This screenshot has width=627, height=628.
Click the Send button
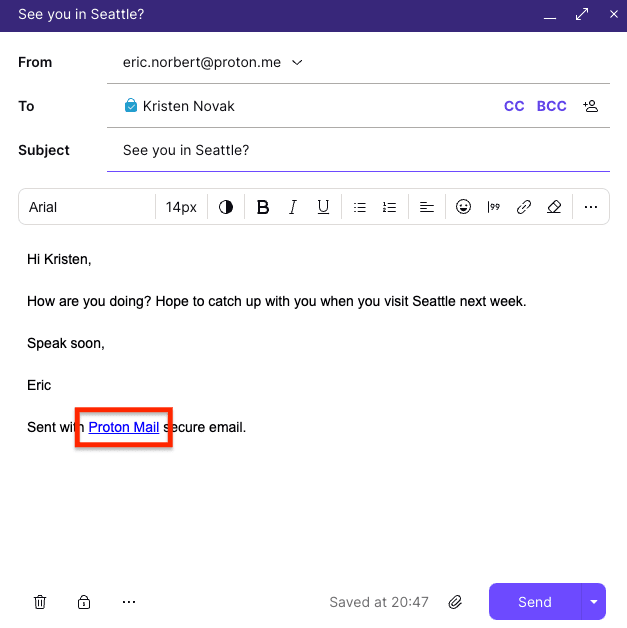(x=535, y=602)
